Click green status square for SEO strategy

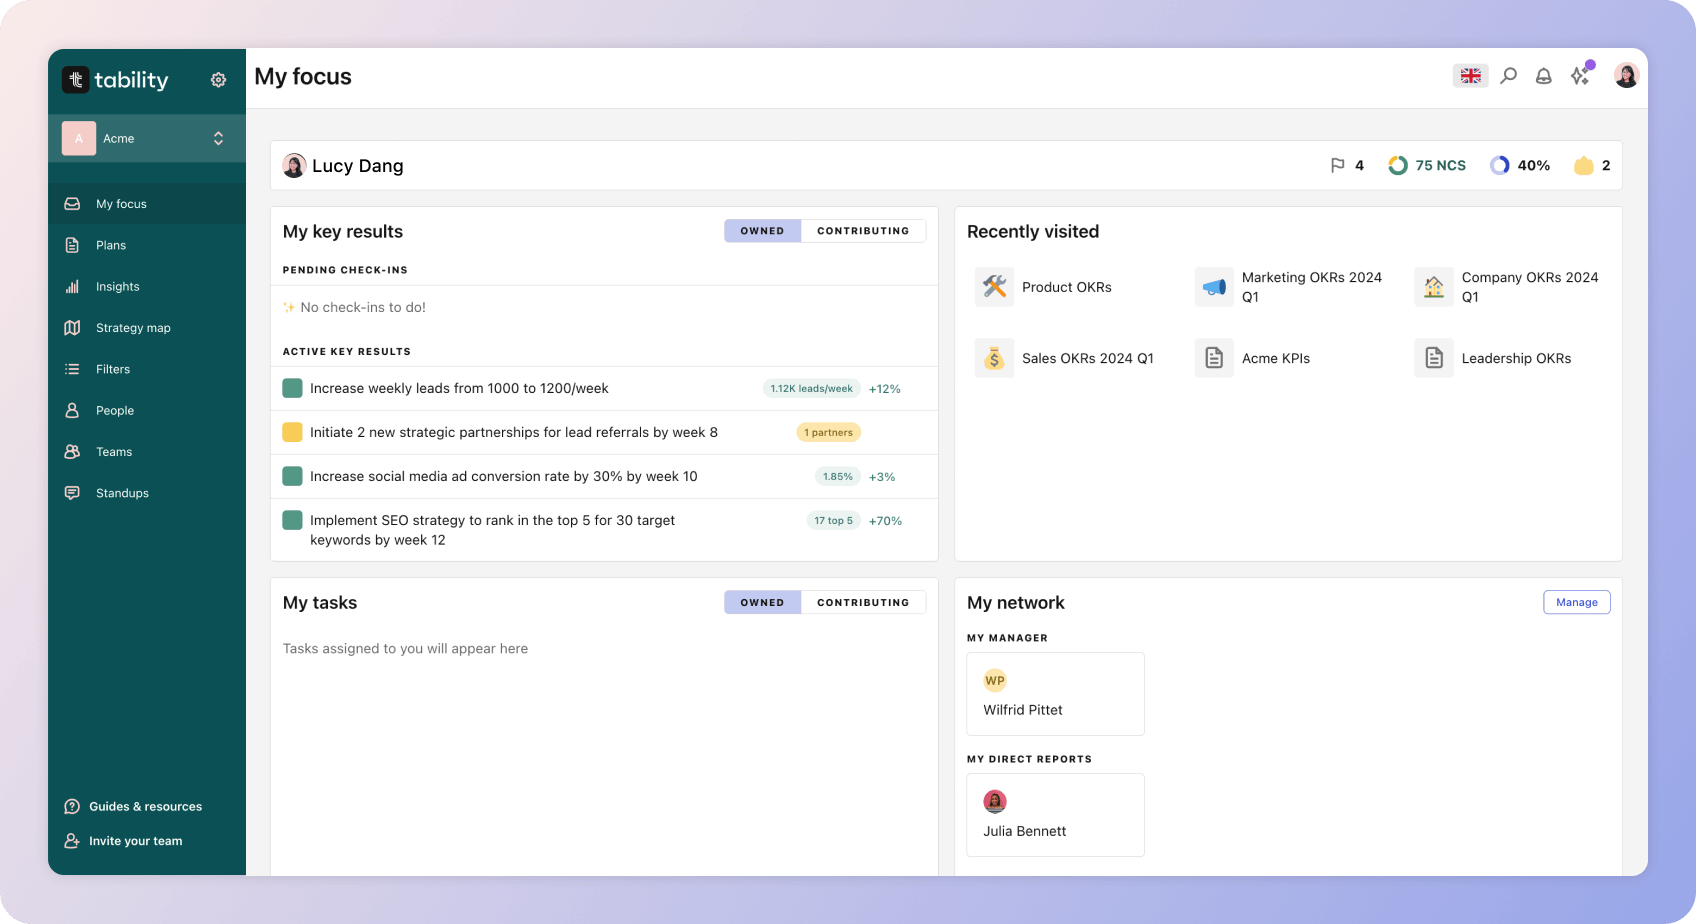[293, 520]
